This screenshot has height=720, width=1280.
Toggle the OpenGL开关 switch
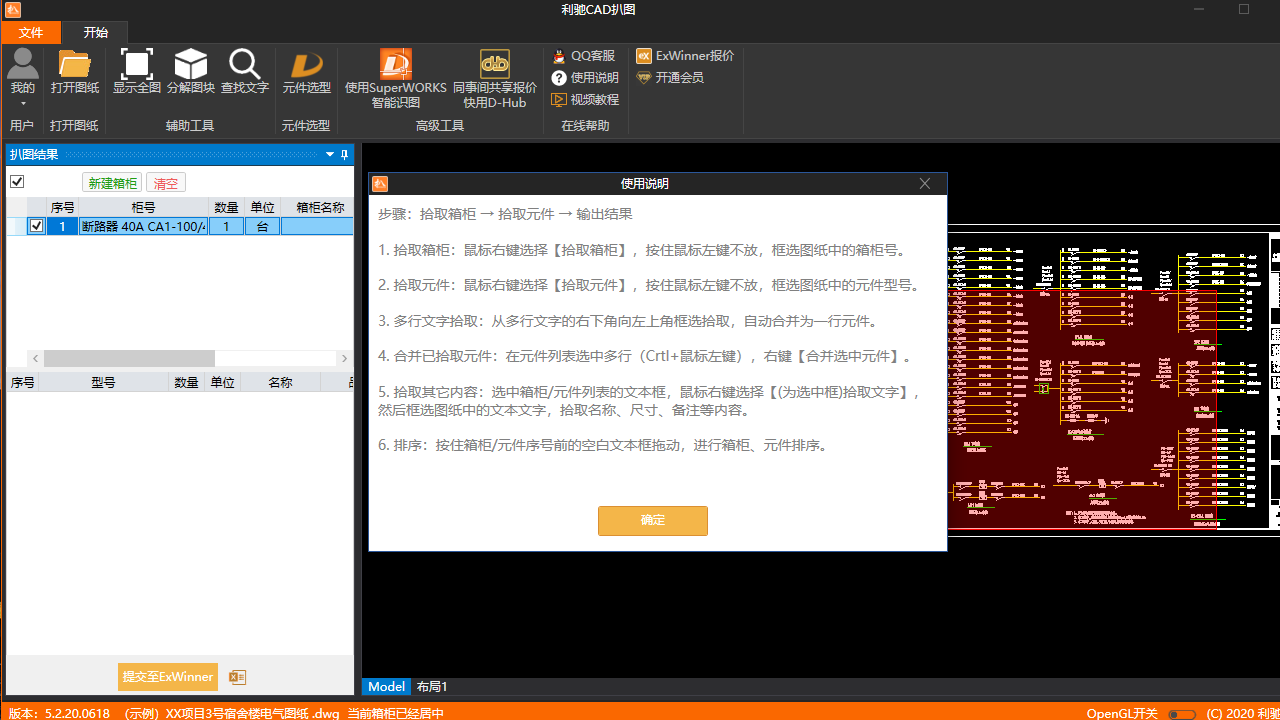(1181, 714)
